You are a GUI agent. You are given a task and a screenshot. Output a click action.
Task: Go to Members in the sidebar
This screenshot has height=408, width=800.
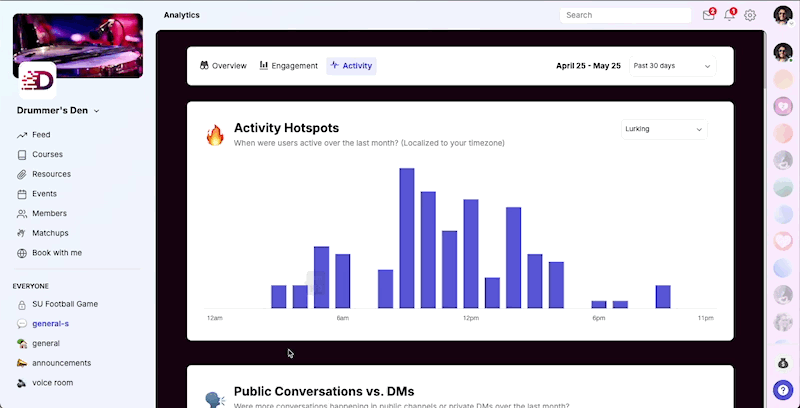(49, 214)
